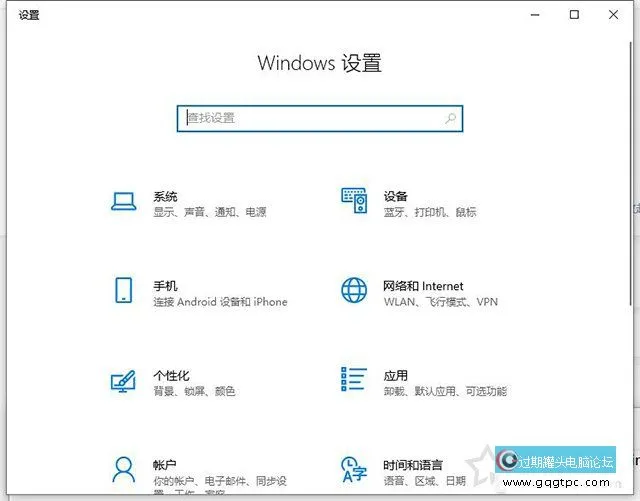Open 个性化 settings category

click(x=171, y=376)
